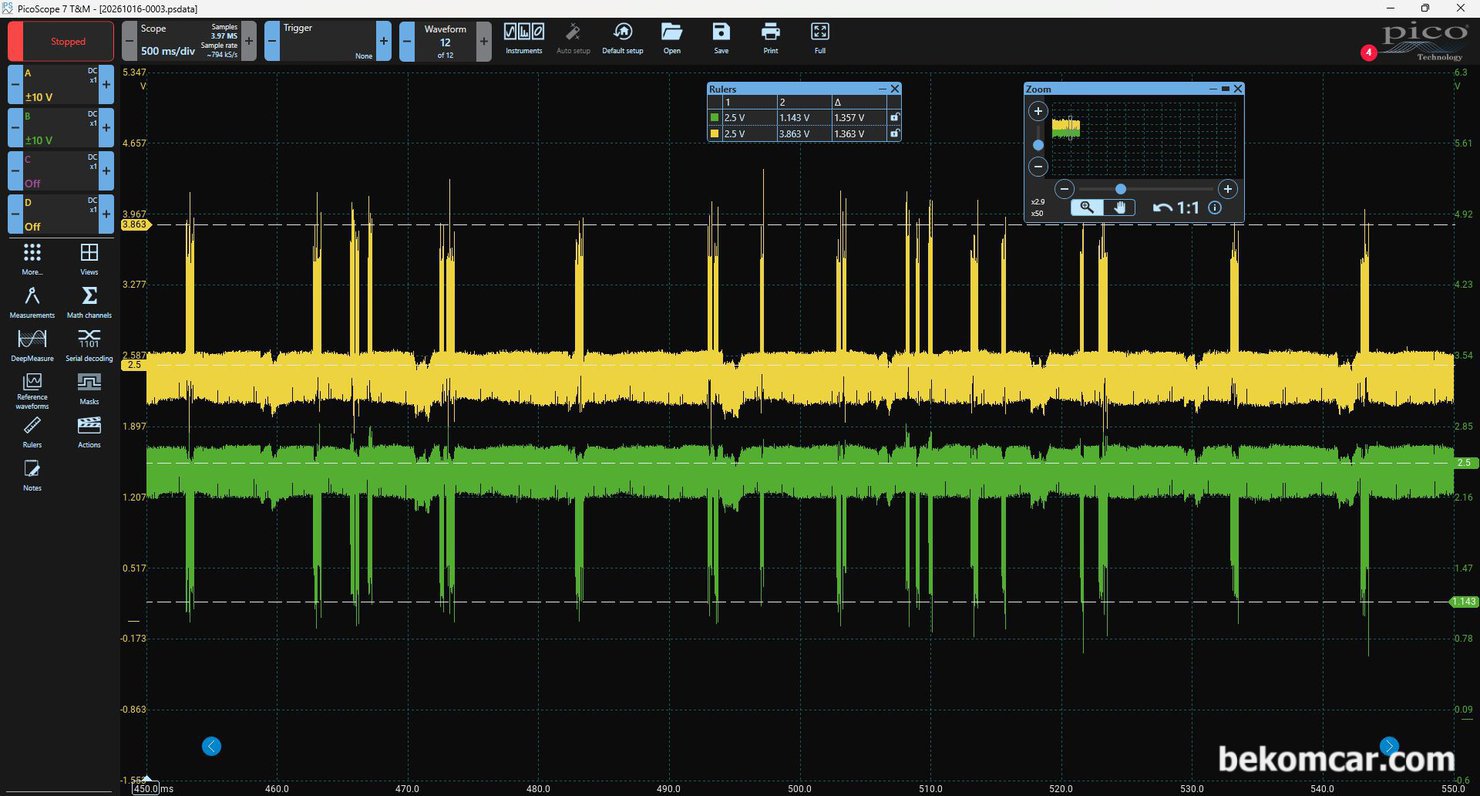Open the Actions tool
The image size is (1480, 796).
pyautogui.click(x=89, y=432)
